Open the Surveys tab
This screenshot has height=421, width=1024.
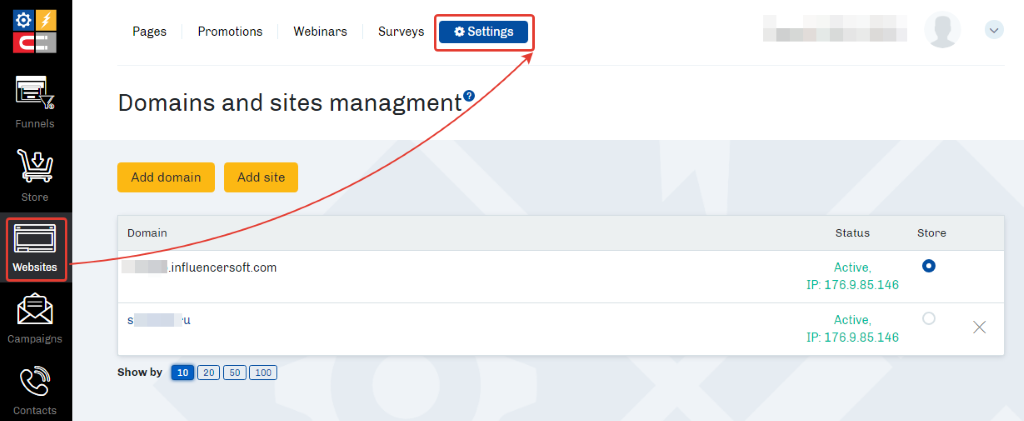click(x=401, y=31)
